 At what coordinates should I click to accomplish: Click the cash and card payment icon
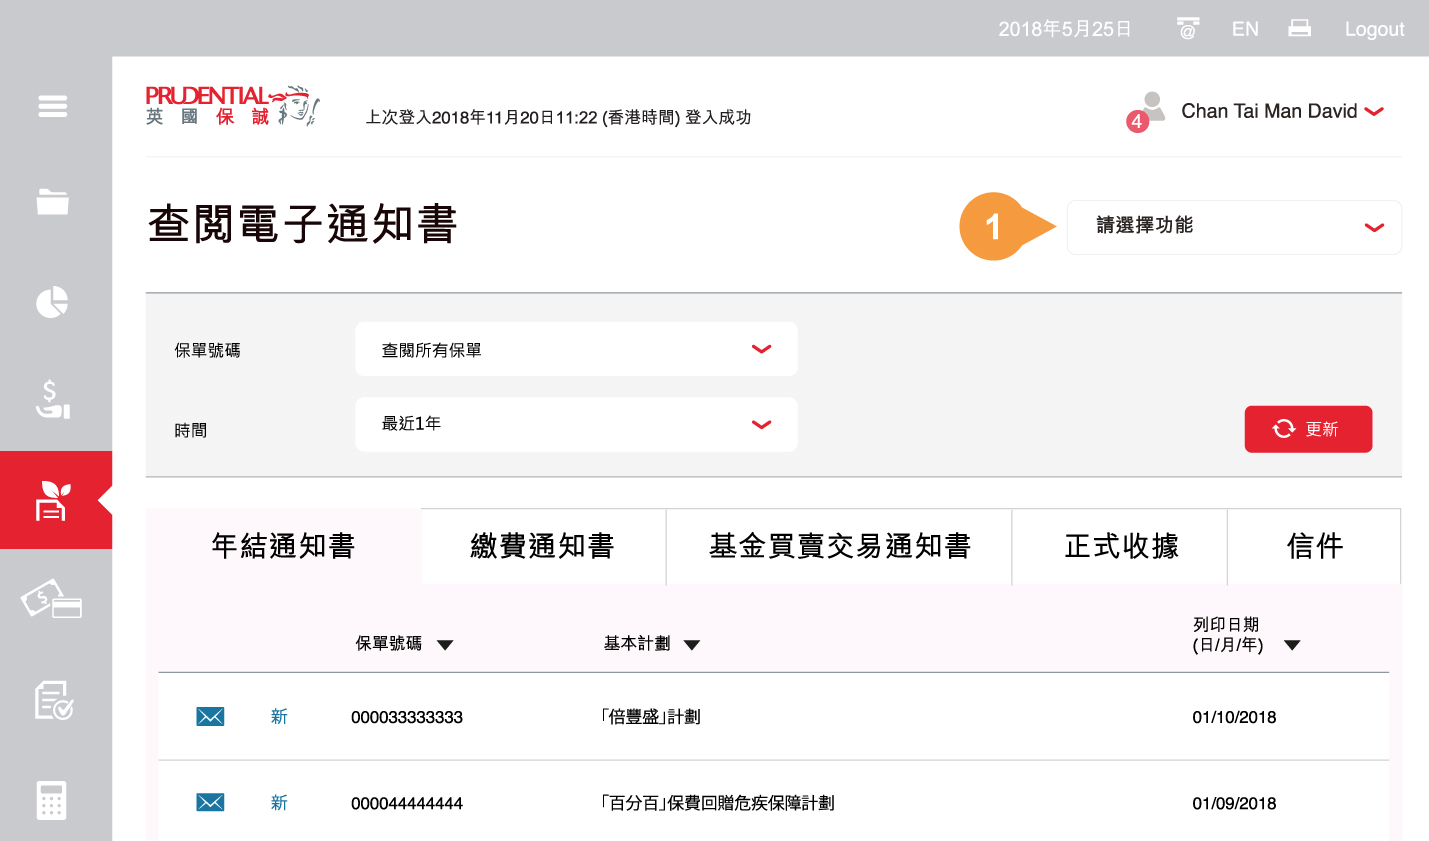click(x=53, y=600)
